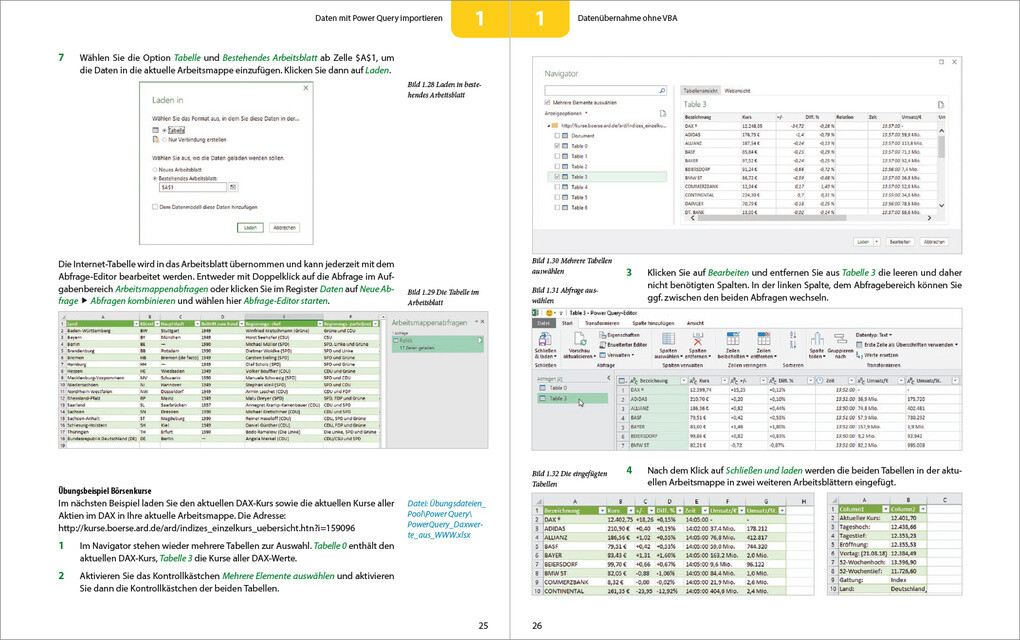Close the Laden in dialog

click(x=306, y=88)
